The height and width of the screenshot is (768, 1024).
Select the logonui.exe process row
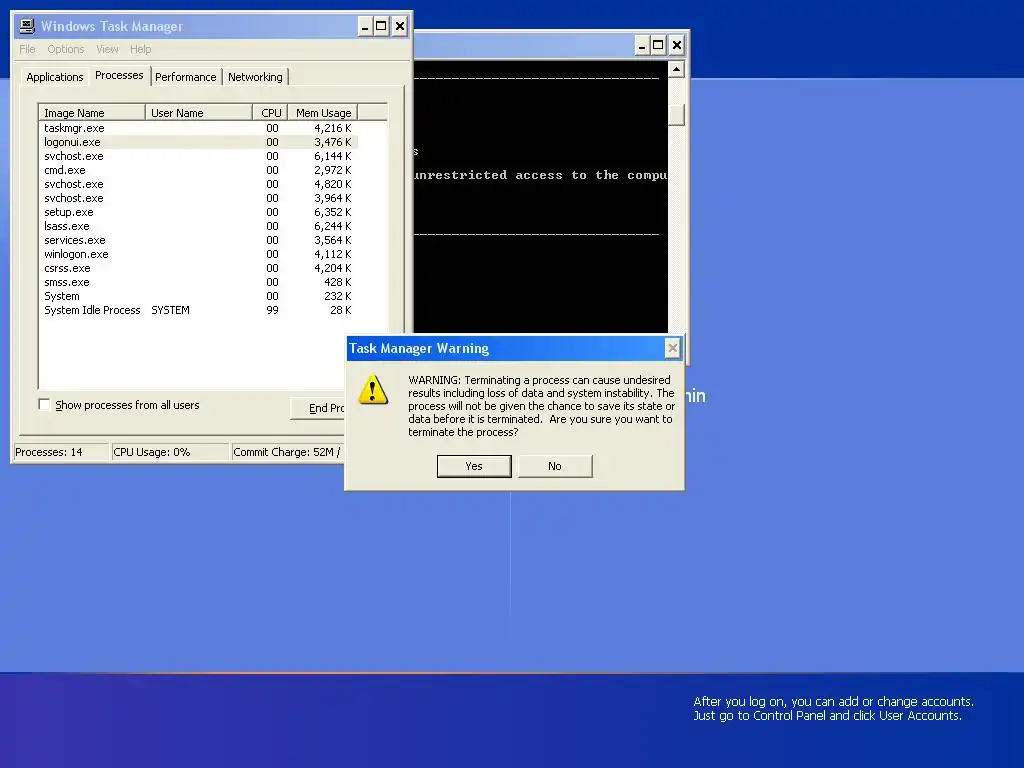pyautogui.click(x=198, y=142)
